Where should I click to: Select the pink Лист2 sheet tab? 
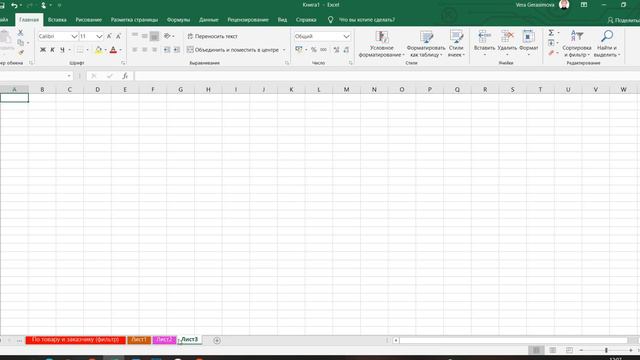coord(164,340)
